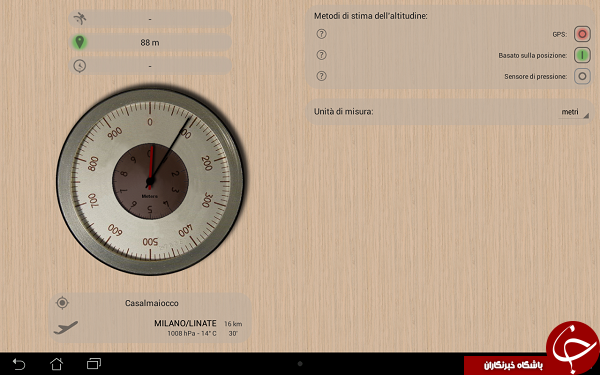Toggle the GPS altitude switch
This screenshot has height=375, width=600.
582,34
